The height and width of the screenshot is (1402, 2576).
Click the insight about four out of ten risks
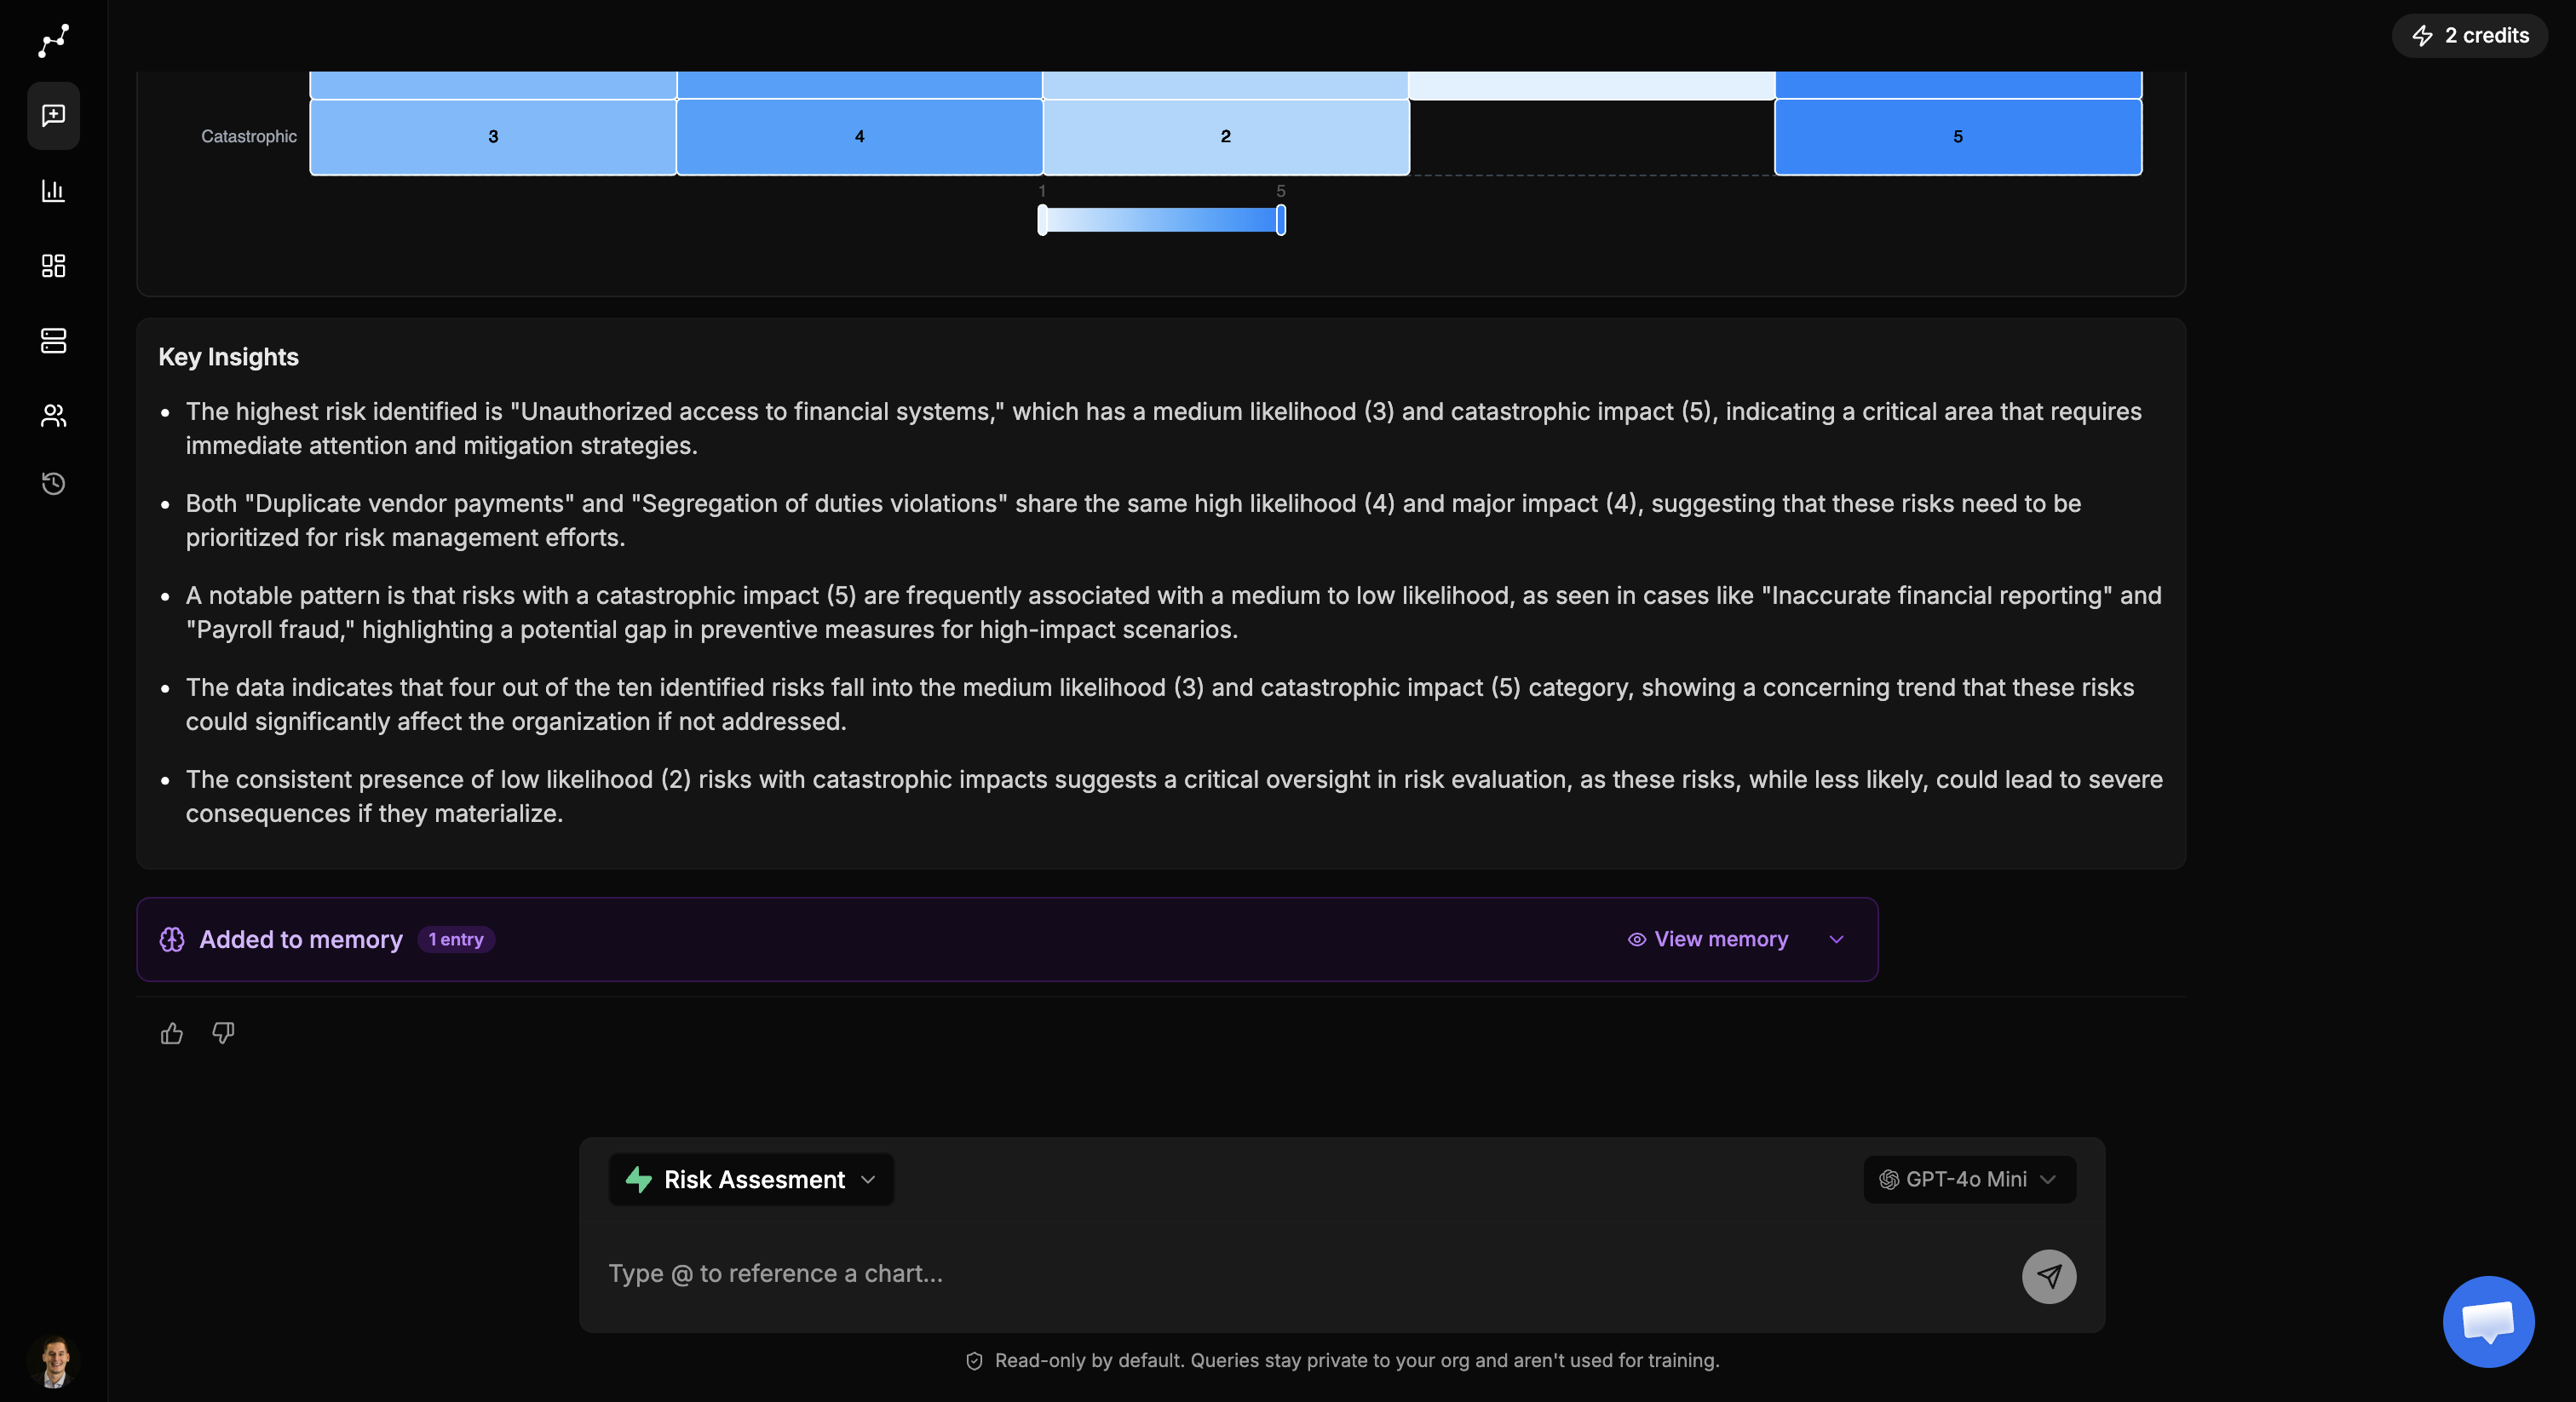pos(1159,705)
